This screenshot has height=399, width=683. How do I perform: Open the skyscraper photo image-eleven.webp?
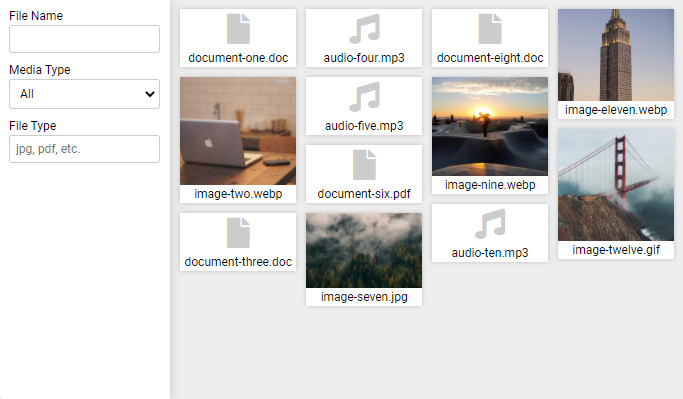pos(616,55)
